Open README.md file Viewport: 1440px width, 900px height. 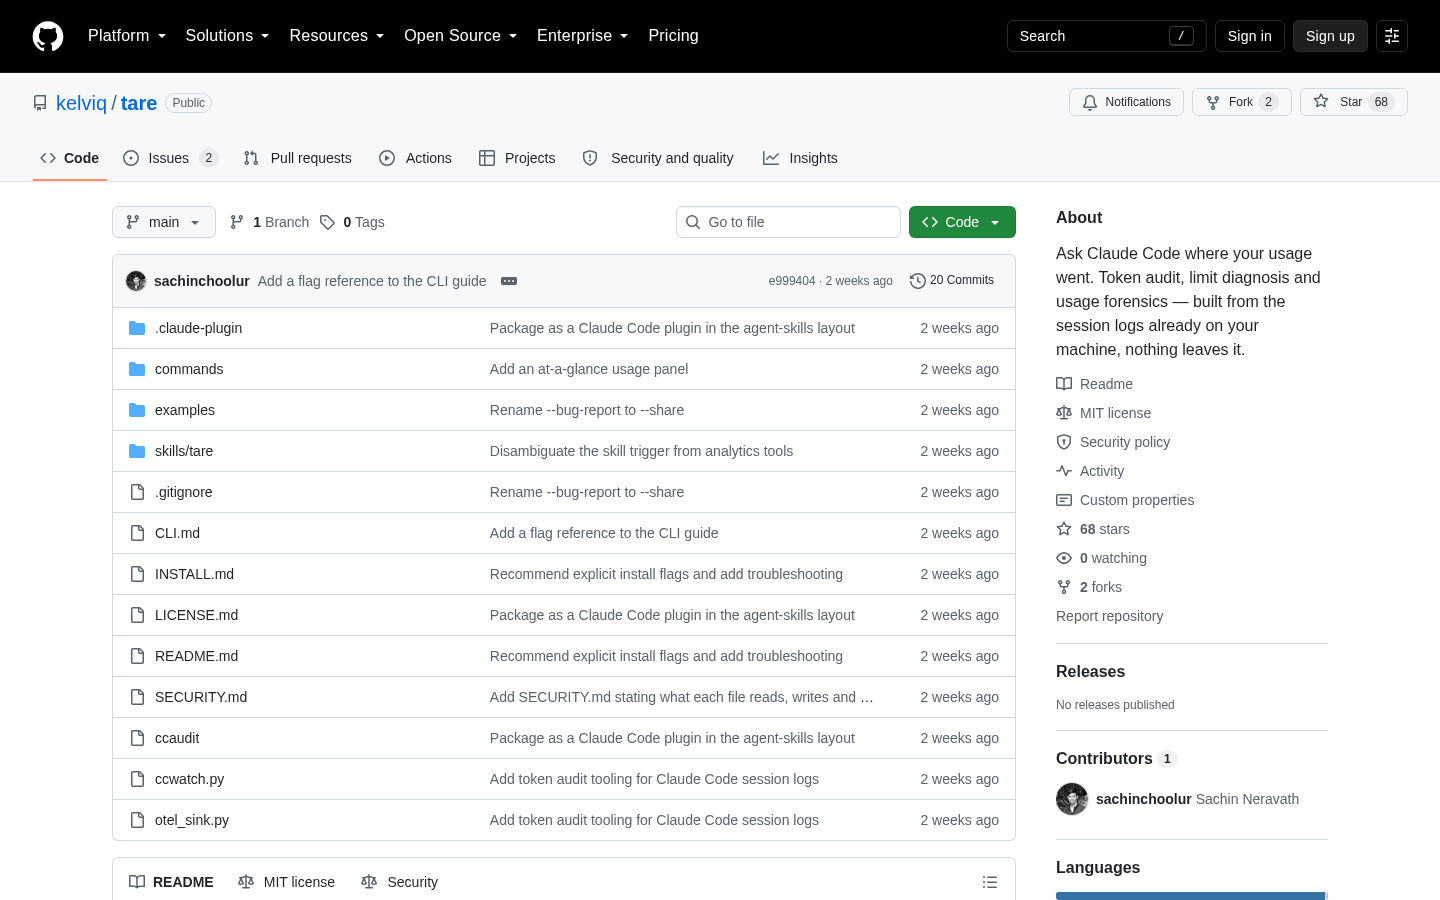[196, 656]
